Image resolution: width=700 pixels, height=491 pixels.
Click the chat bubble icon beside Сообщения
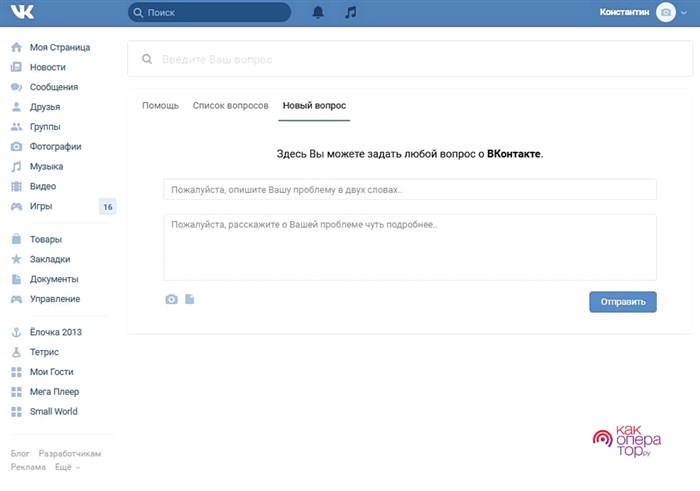coord(17,87)
